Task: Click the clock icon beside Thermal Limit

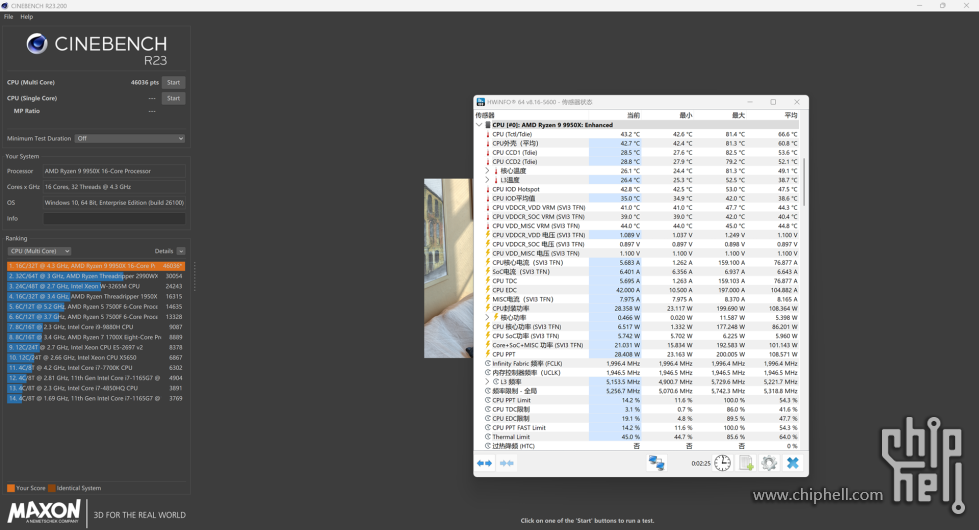Action: (488, 437)
